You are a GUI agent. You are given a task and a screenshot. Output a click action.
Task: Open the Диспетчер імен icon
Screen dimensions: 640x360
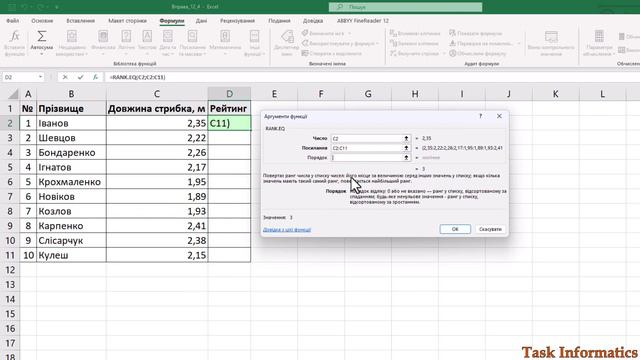[287, 36]
